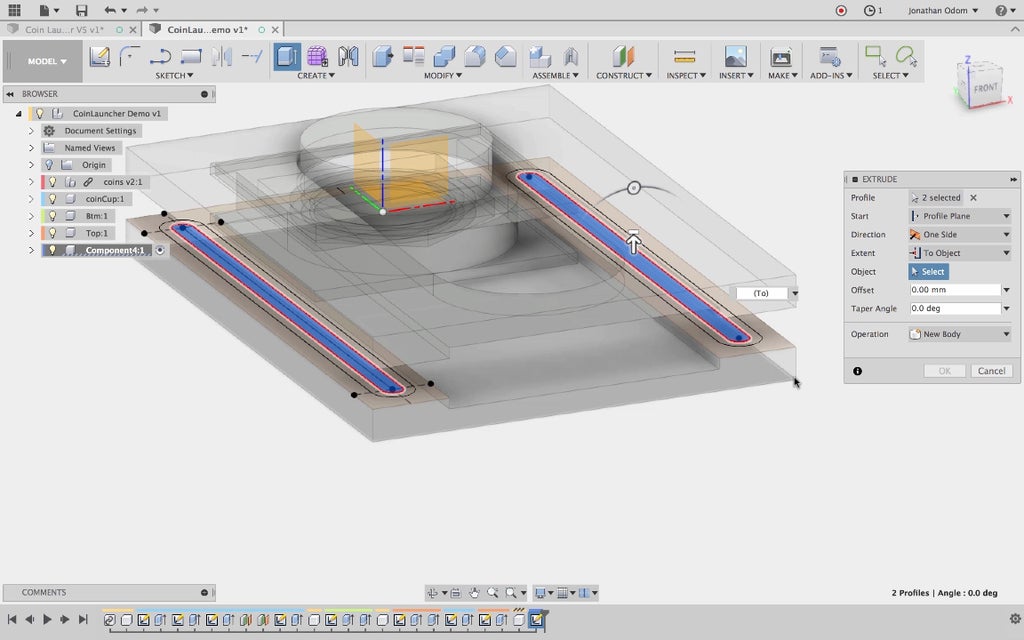Switch to the Coin Launcher V5 document tab

coord(64,30)
